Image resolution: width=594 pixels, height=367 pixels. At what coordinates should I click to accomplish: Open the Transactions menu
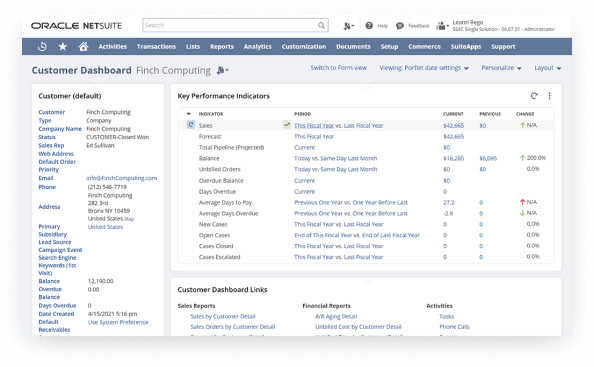(x=156, y=47)
